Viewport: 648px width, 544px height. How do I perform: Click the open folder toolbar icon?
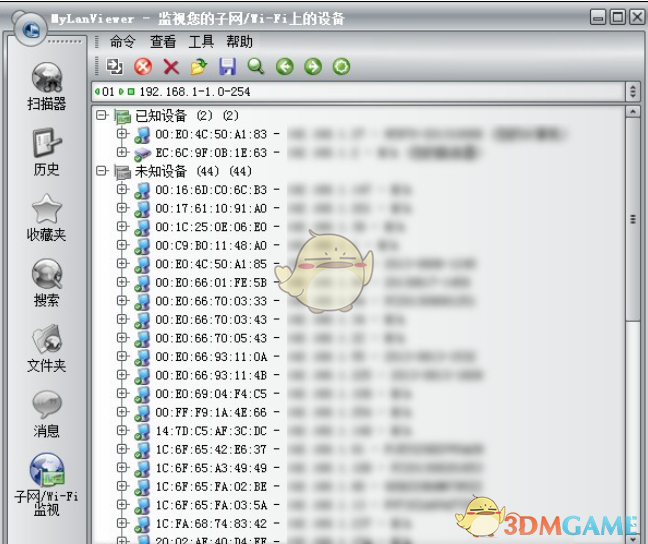tap(199, 67)
